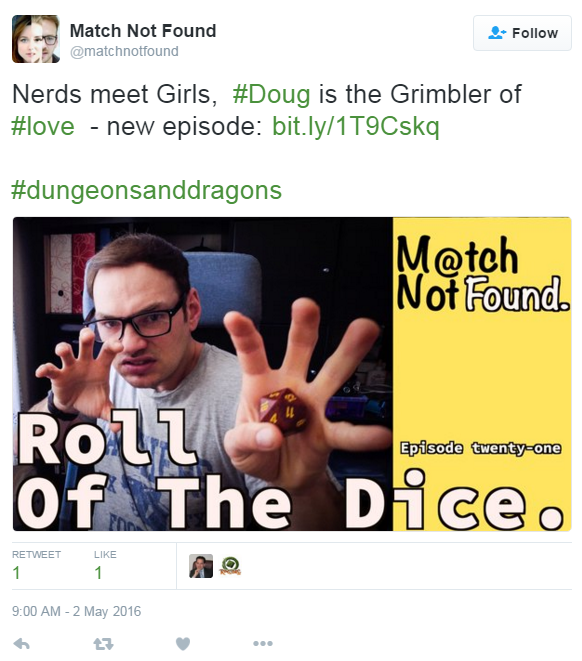Click the person-plus icon in Follow button
The height and width of the screenshot is (661, 582).
coord(497,33)
